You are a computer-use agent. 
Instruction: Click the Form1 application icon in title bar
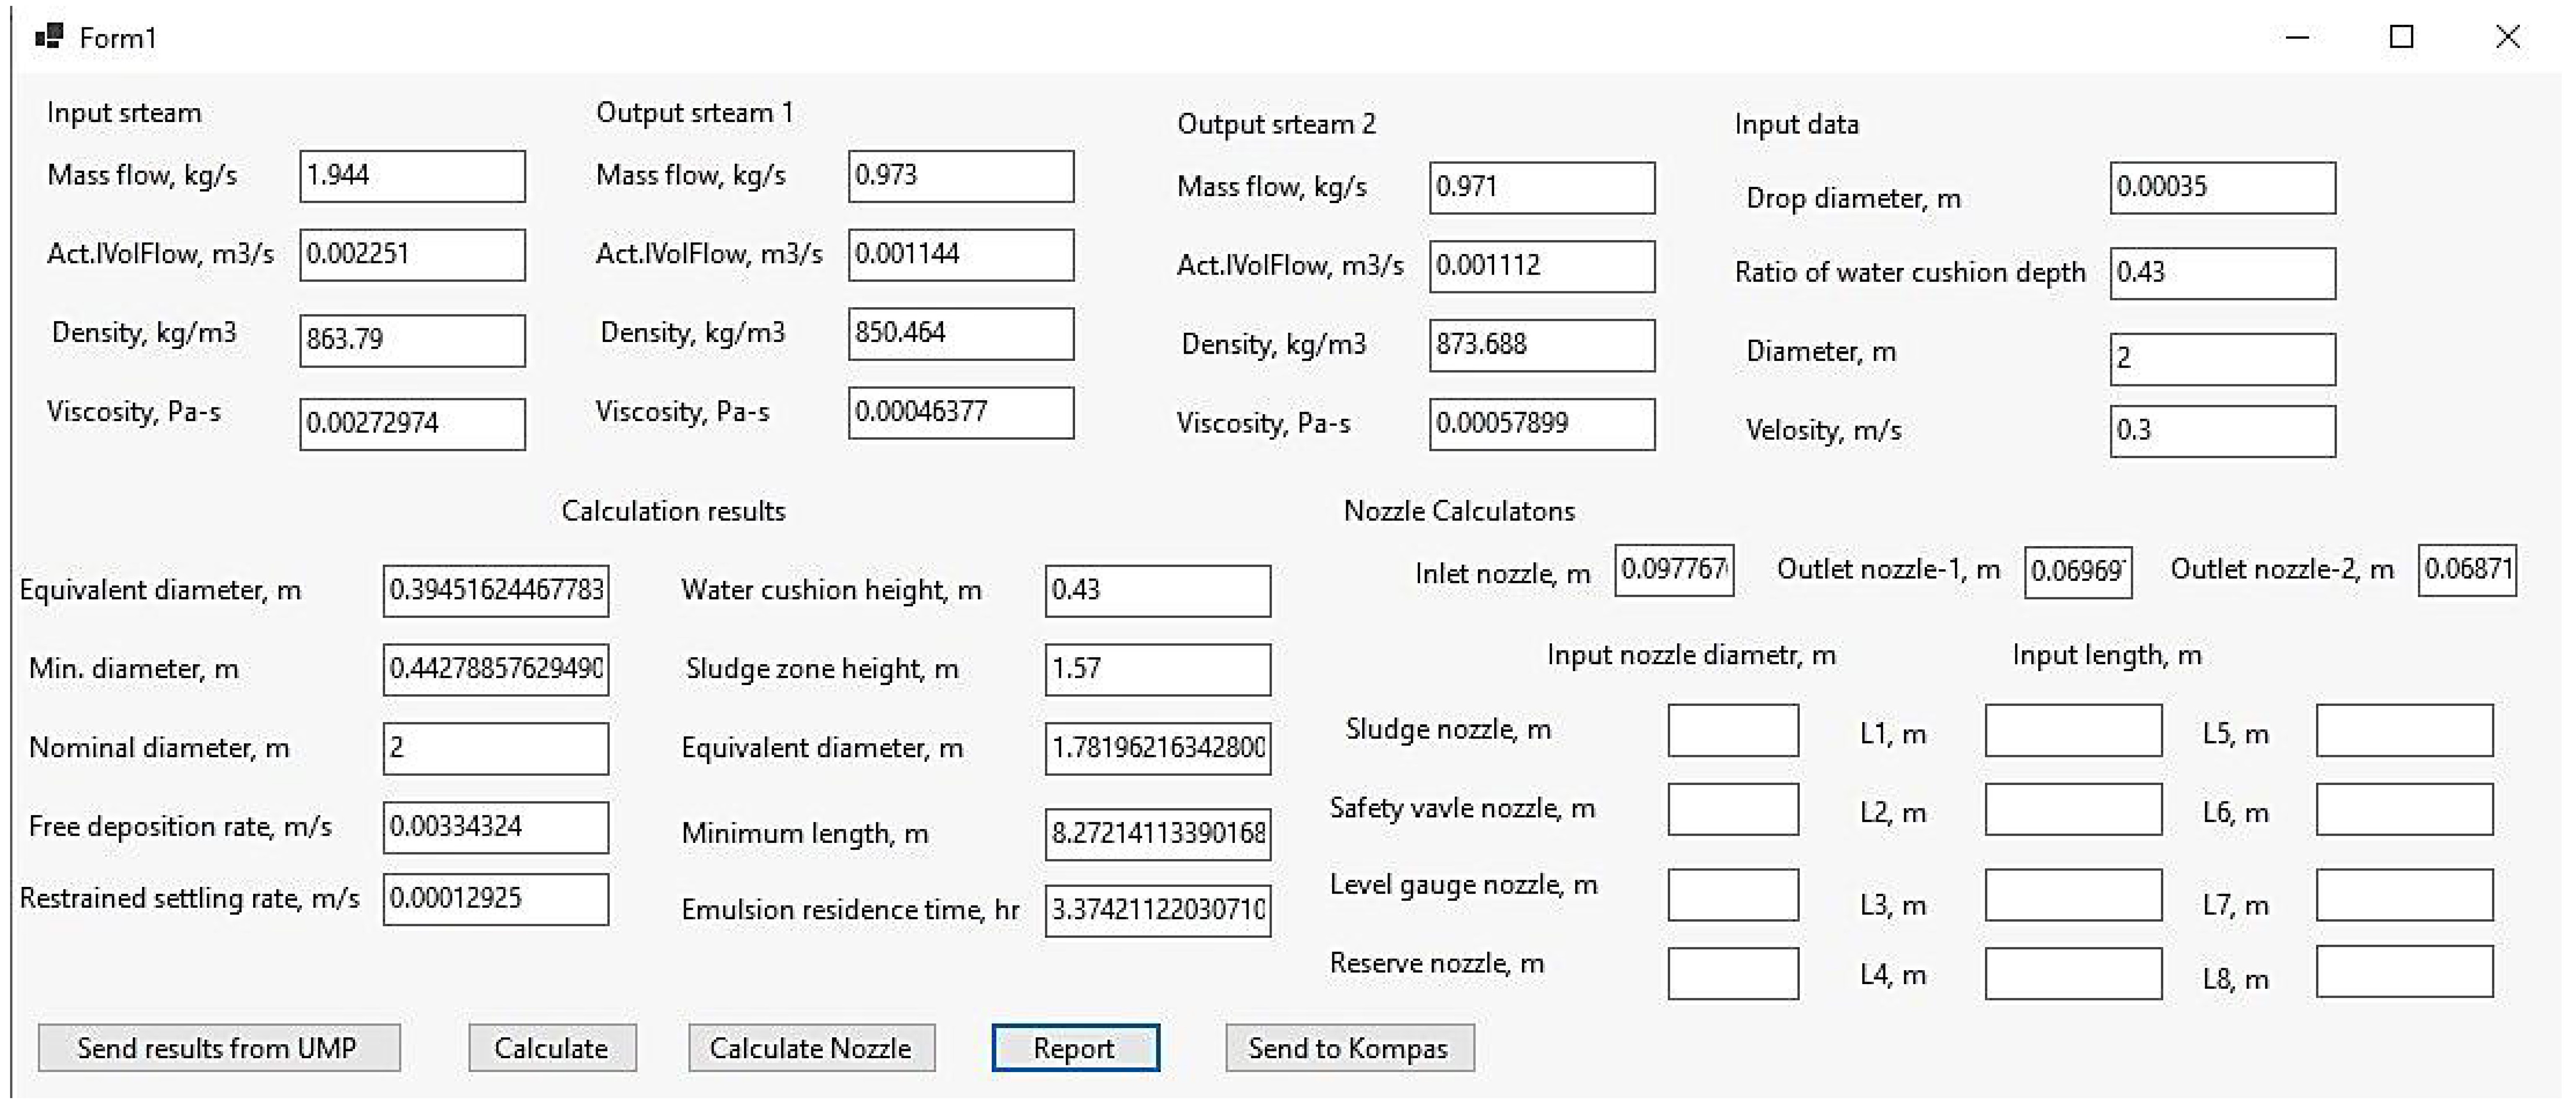[48, 37]
